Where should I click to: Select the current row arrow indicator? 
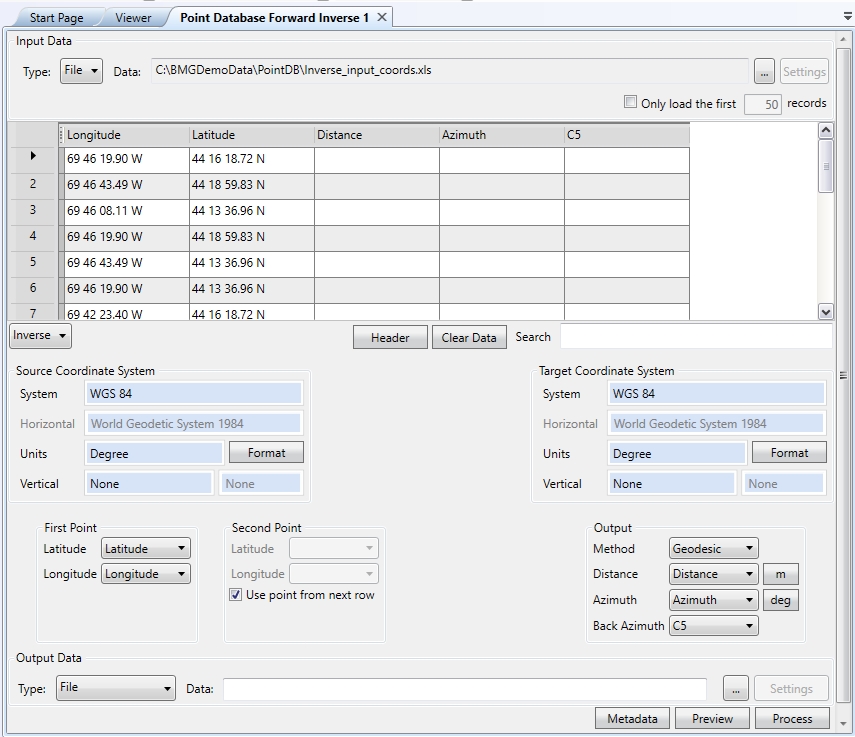point(33,158)
